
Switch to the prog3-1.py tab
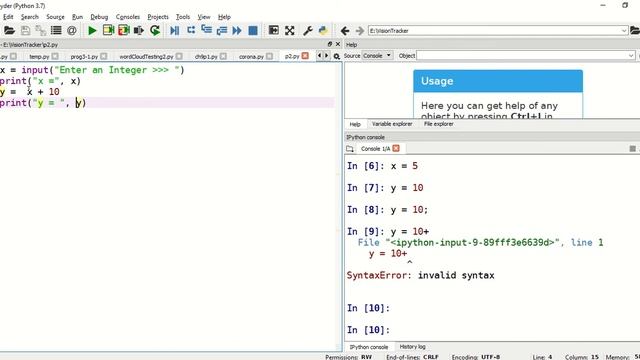84,56
